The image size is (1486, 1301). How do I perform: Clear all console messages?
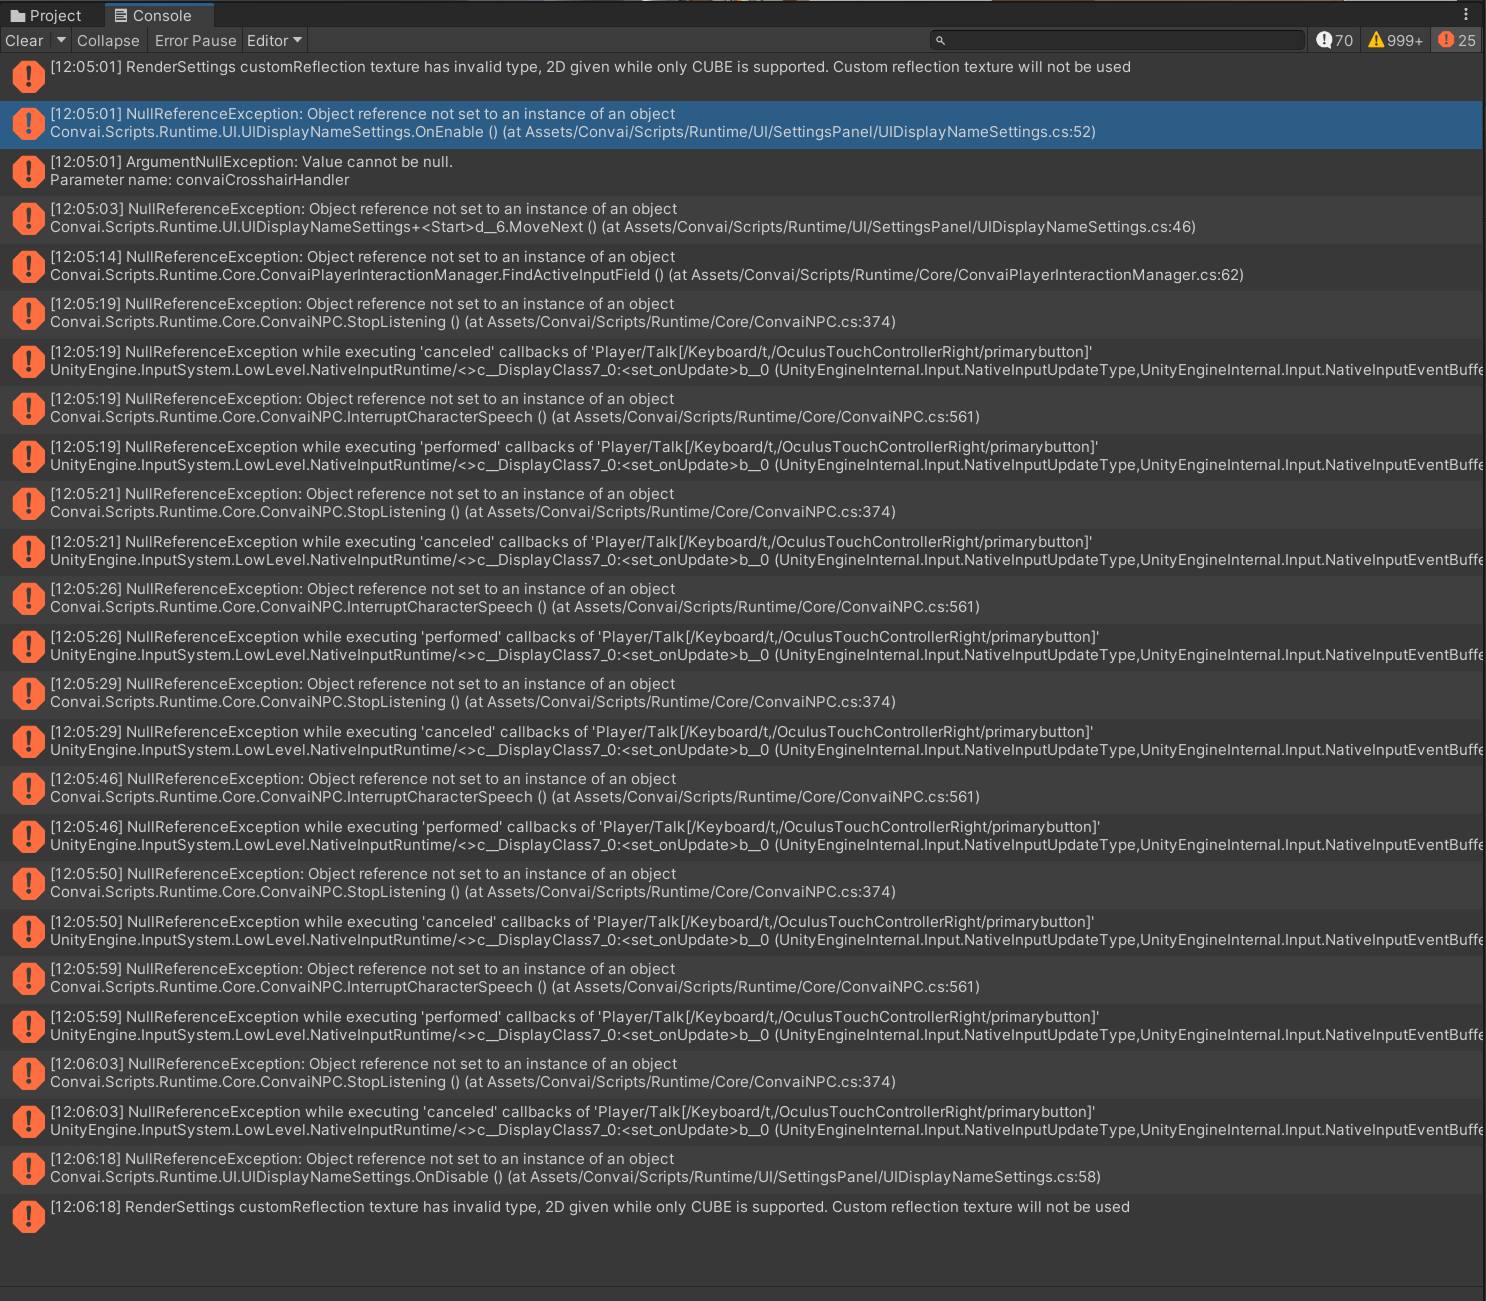(24, 41)
